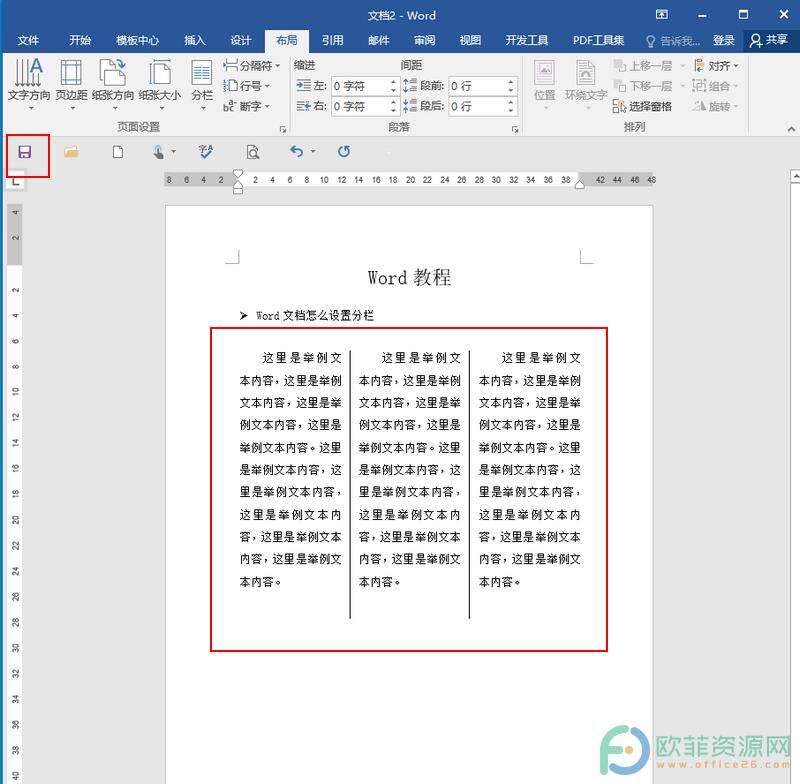Decrease right indent with down spinner
Image resolution: width=800 pixels, height=784 pixels.
393,111
